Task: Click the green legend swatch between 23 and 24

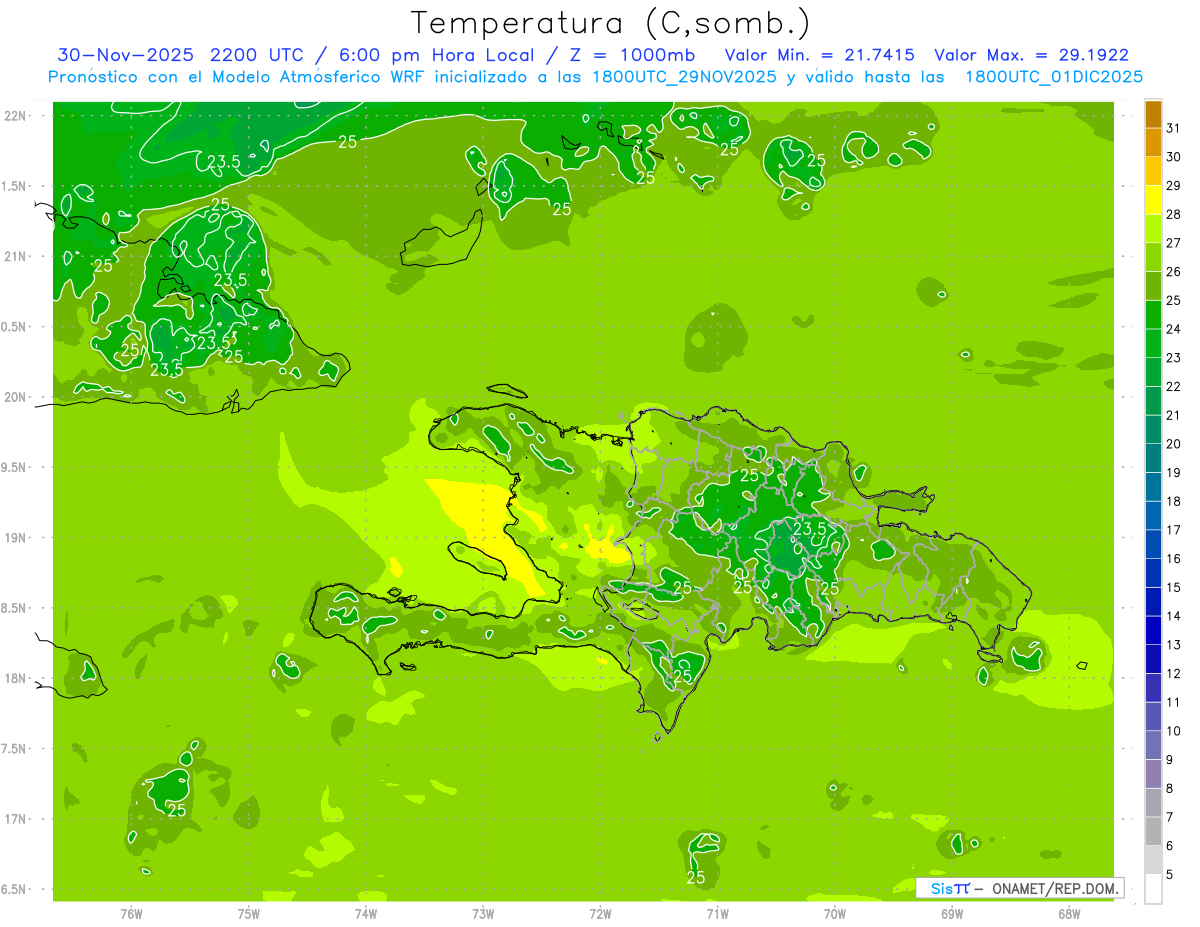Action: (x=1153, y=344)
